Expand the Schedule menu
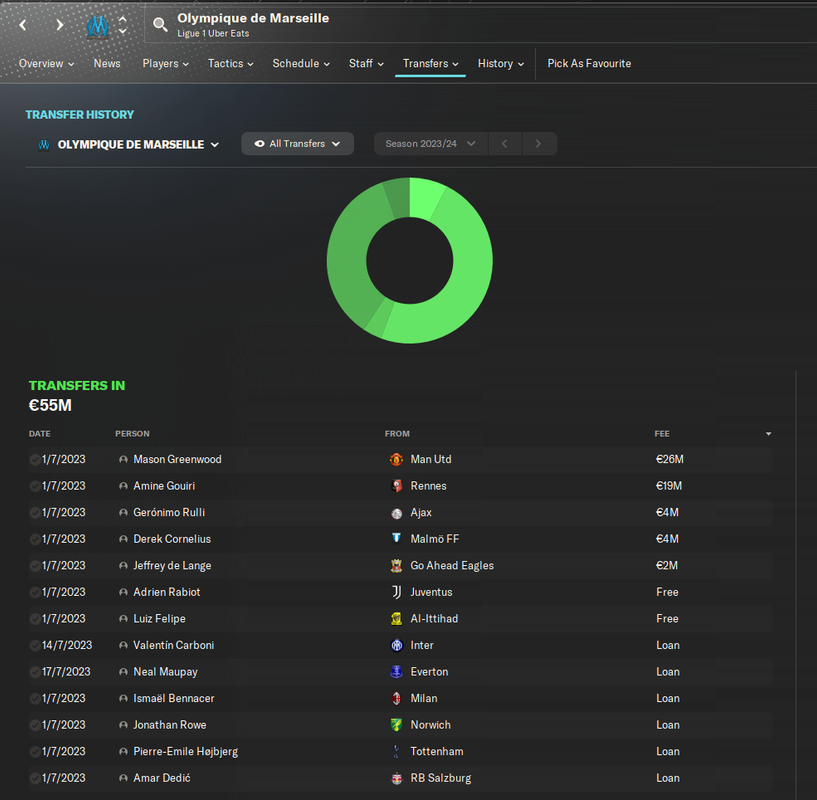The height and width of the screenshot is (800, 817). pyautogui.click(x=301, y=64)
